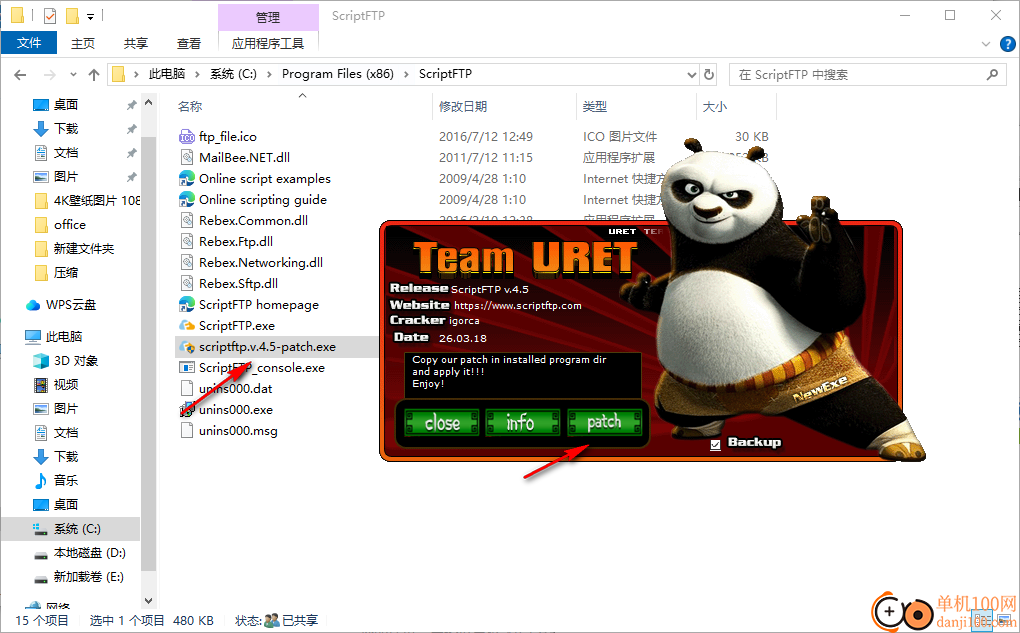Click the close button in Team URET patcher
The width and height of the screenshot is (1020, 633).
[x=442, y=423]
